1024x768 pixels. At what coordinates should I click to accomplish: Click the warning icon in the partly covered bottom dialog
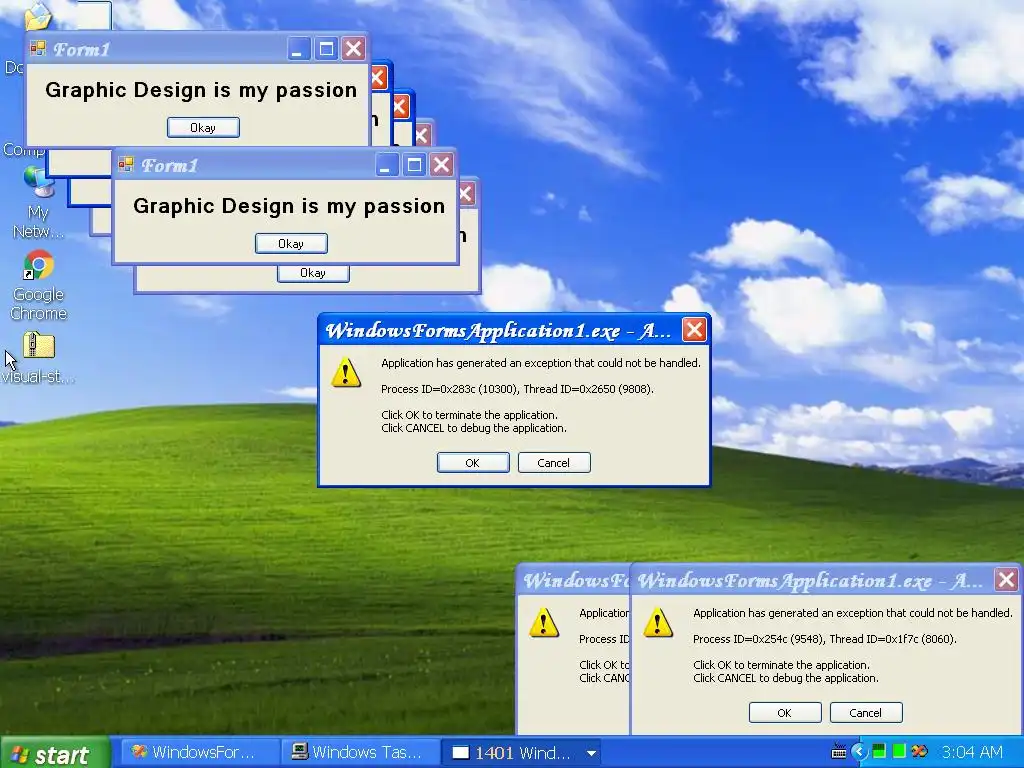click(544, 622)
